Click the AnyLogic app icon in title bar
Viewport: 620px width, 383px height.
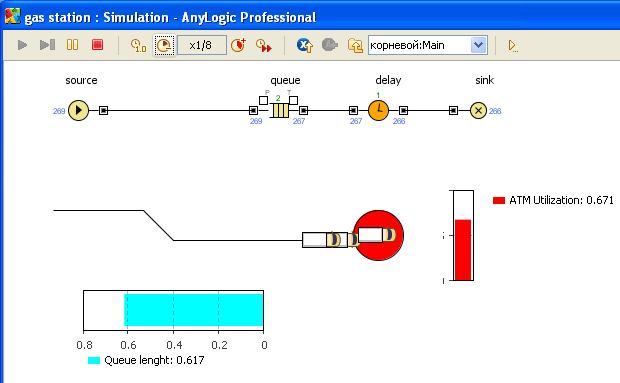[x=13, y=17]
